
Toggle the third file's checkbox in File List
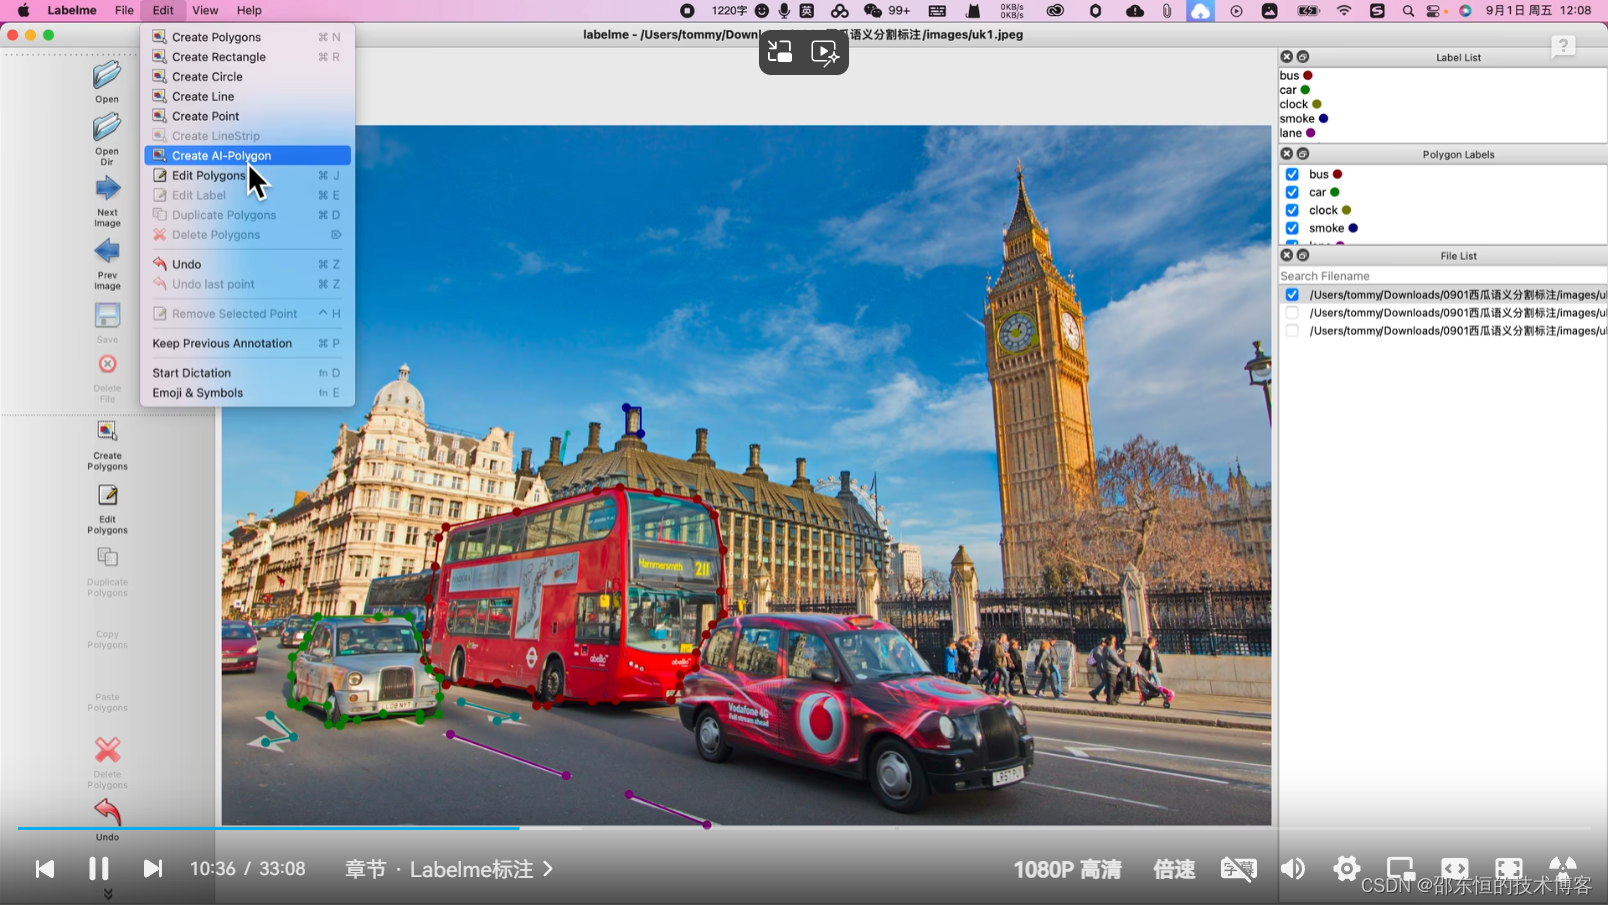(1292, 331)
